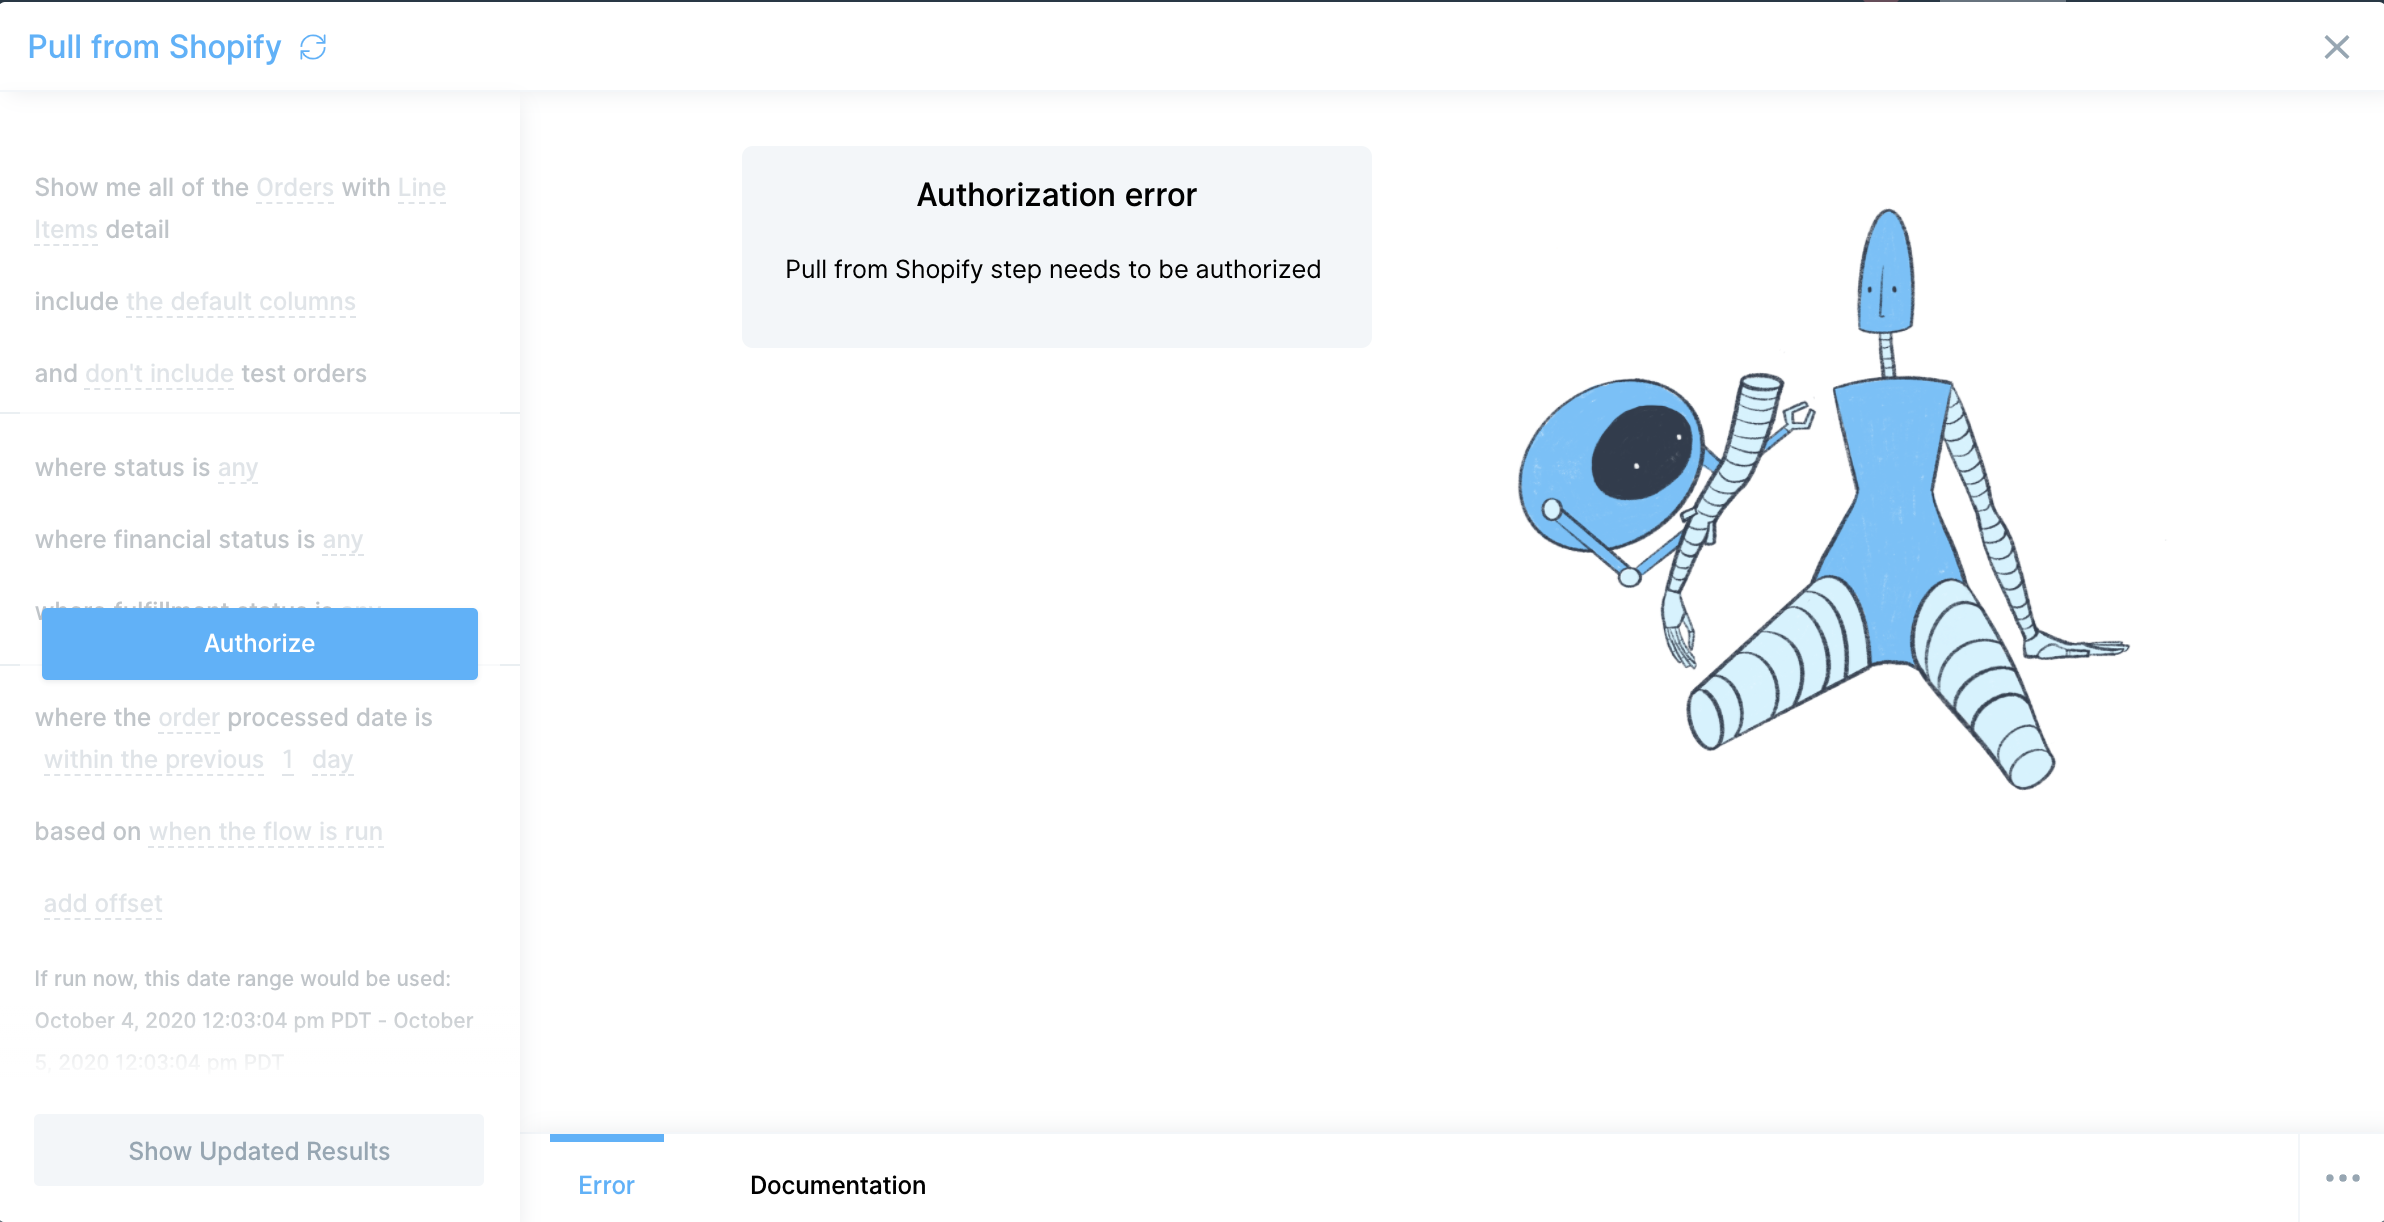This screenshot has height=1222, width=2384.
Task: Select the 'order' processed date option
Action: point(189,718)
